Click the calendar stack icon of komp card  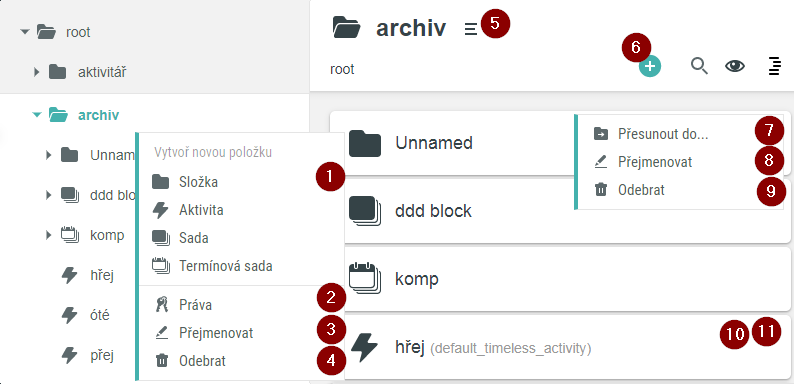[x=364, y=278]
